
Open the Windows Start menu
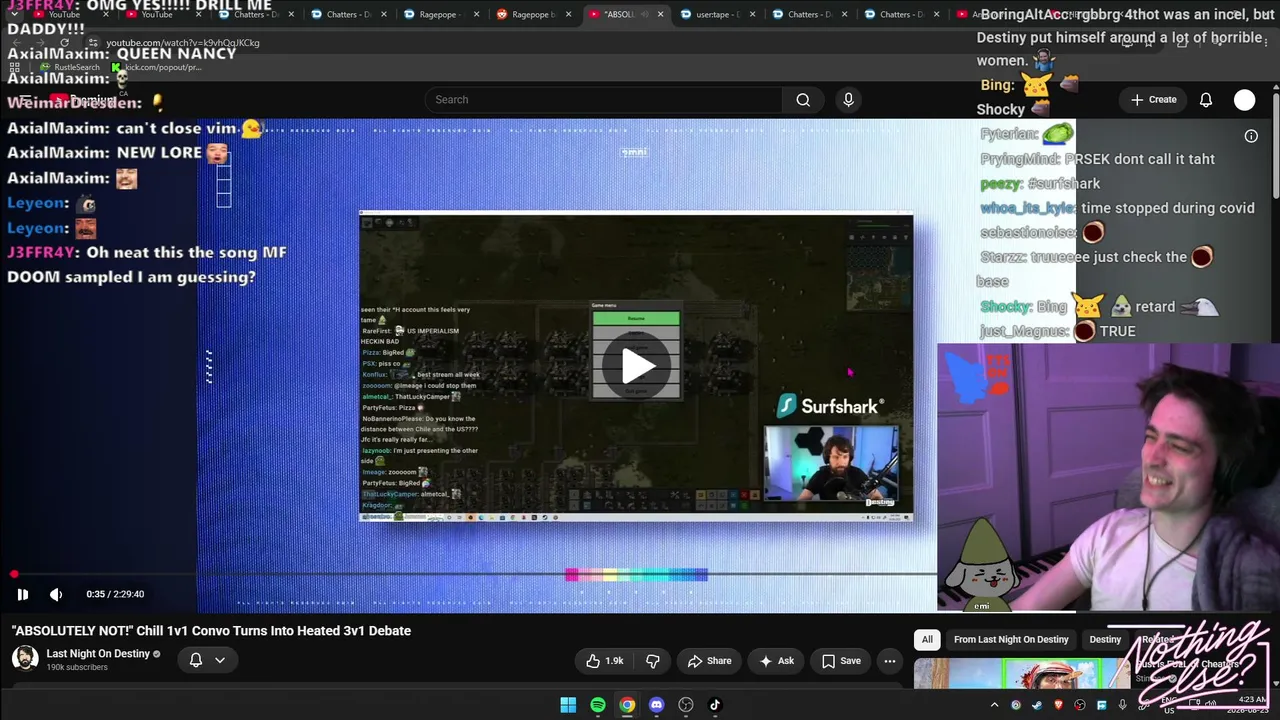point(568,705)
